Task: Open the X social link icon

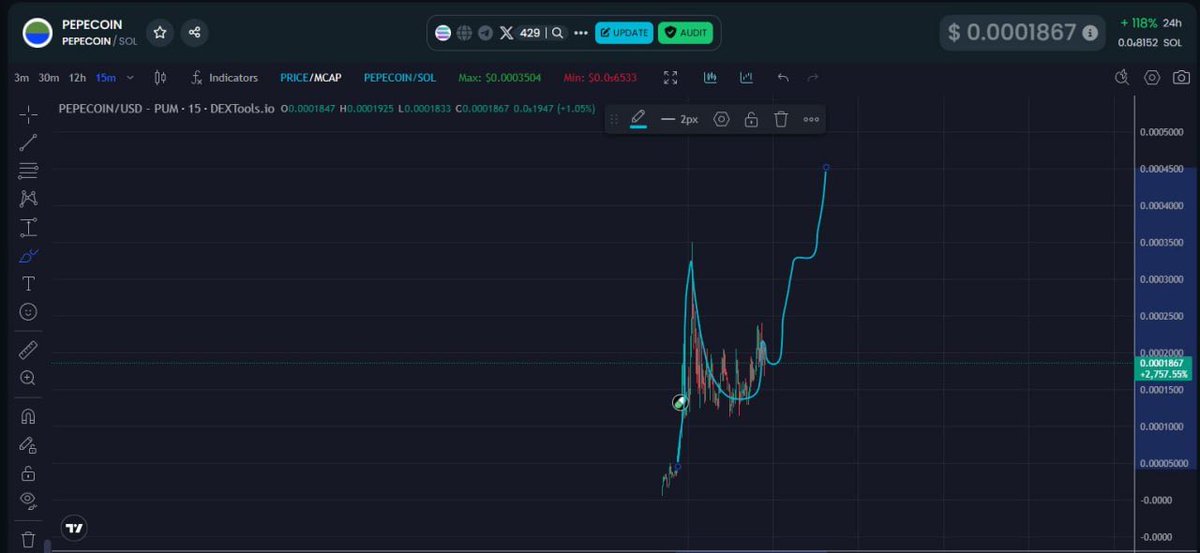Action: (506, 33)
